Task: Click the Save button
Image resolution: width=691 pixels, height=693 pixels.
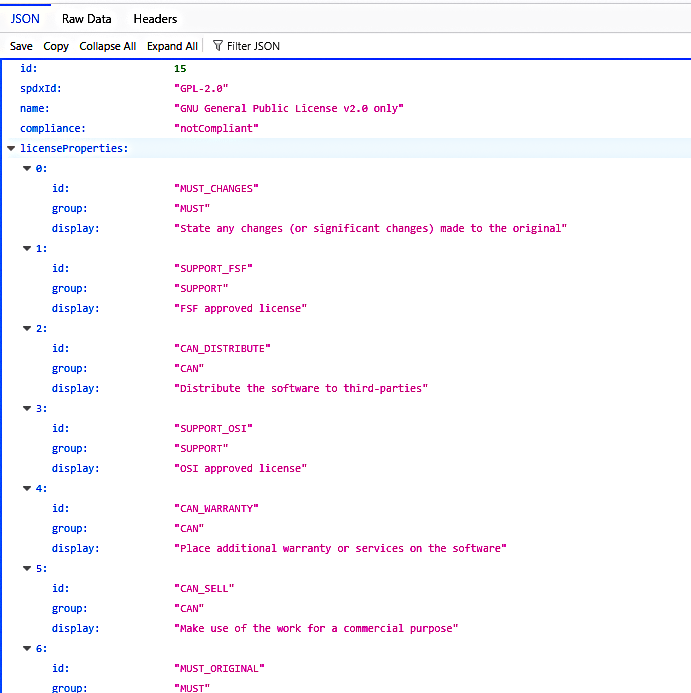Action: pyautogui.click(x=21, y=46)
